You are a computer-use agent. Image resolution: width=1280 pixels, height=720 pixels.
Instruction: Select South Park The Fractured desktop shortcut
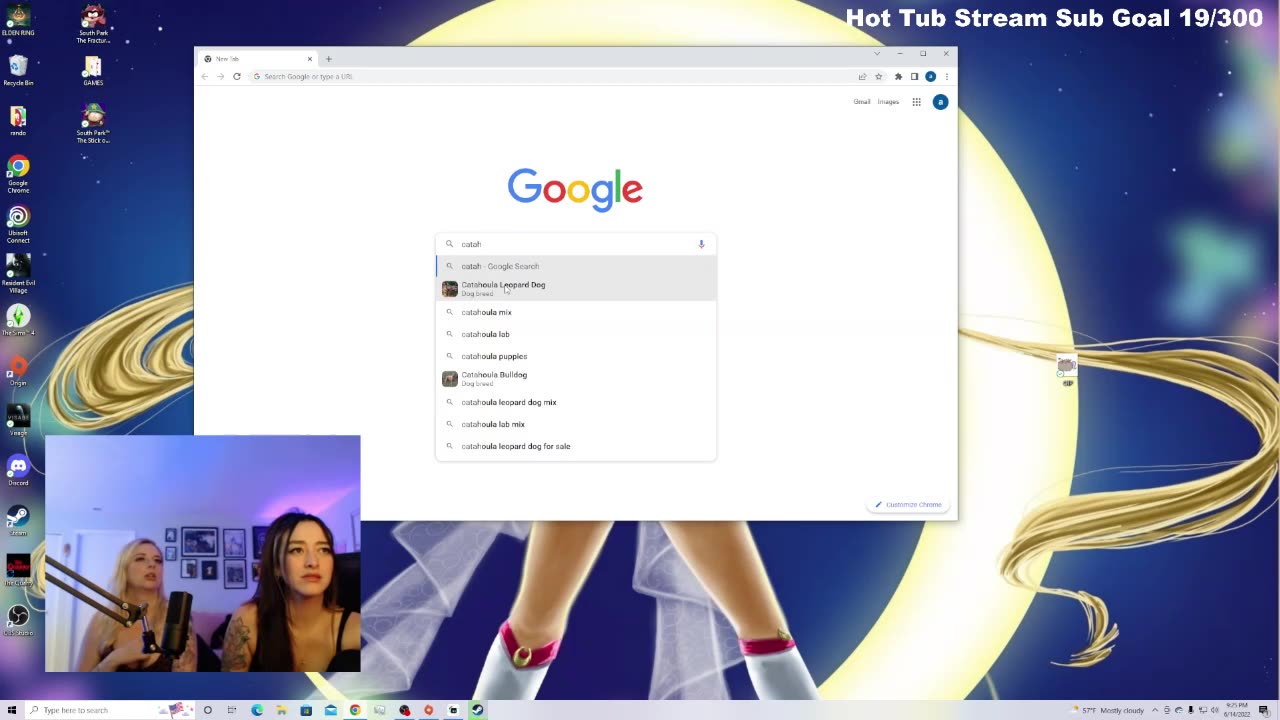pos(93,24)
